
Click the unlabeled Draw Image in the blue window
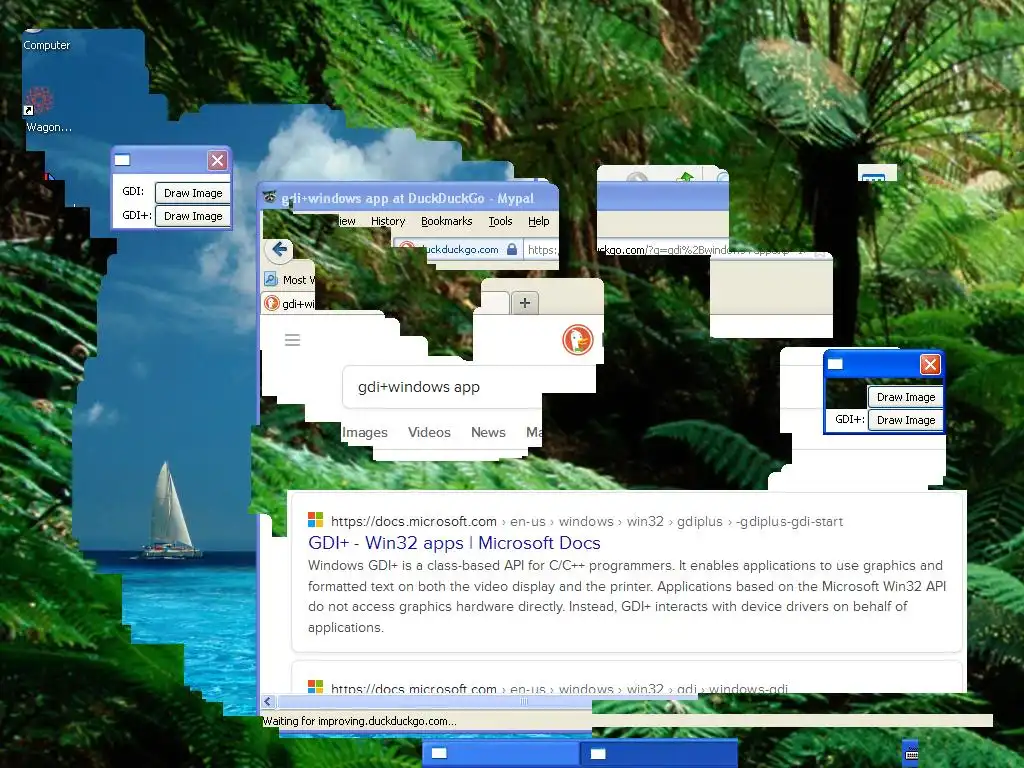906,397
